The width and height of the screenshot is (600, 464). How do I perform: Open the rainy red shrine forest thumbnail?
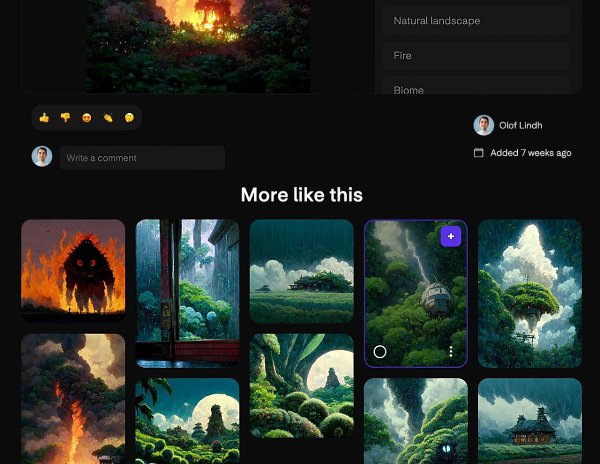(x=188, y=293)
